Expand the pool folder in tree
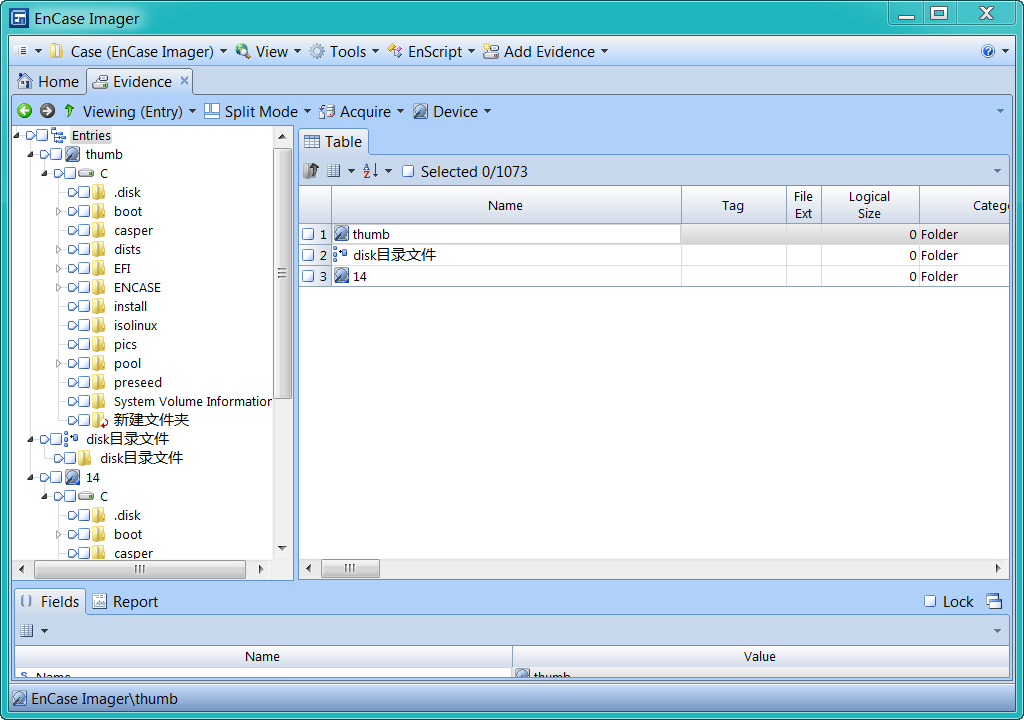Viewport: 1024px width, 720px height. [58, 363]
